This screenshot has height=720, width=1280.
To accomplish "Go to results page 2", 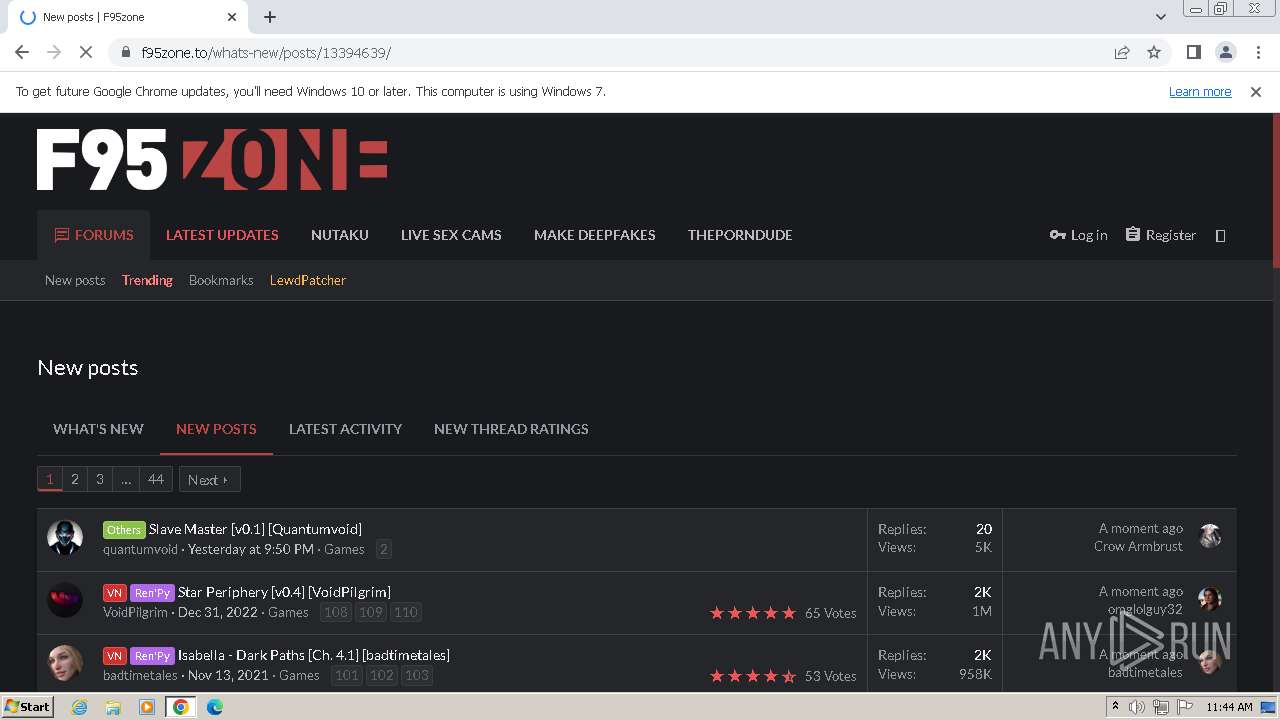I will pos(75,479).
